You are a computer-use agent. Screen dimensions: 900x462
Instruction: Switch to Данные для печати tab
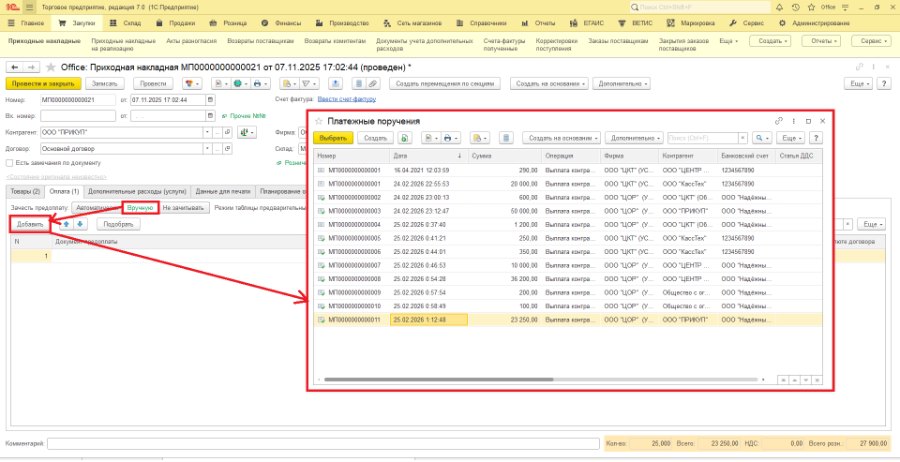(x=223, y=191)
